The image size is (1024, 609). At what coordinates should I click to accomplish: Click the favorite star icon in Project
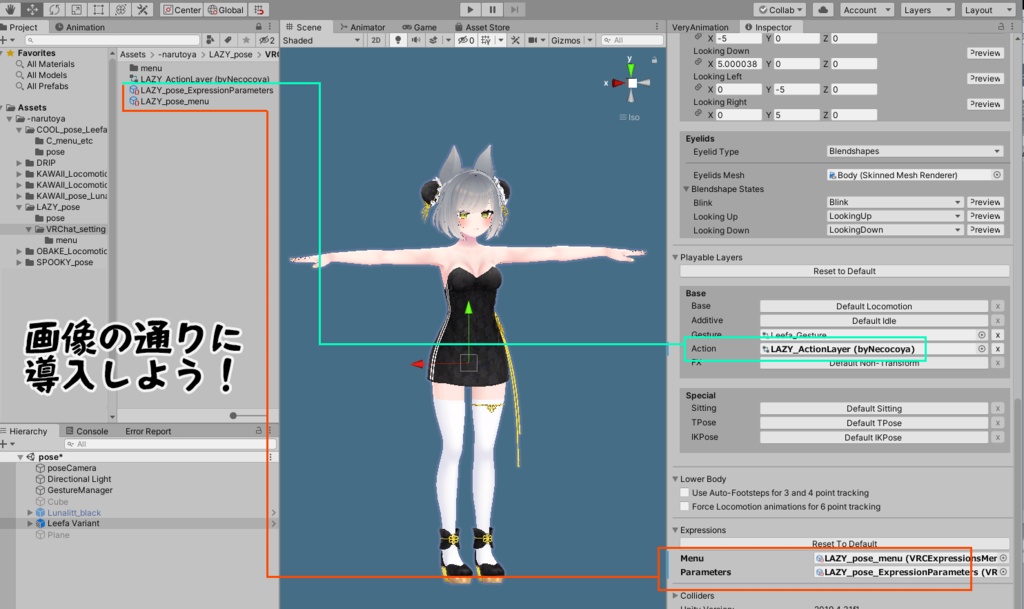point(246,40)
